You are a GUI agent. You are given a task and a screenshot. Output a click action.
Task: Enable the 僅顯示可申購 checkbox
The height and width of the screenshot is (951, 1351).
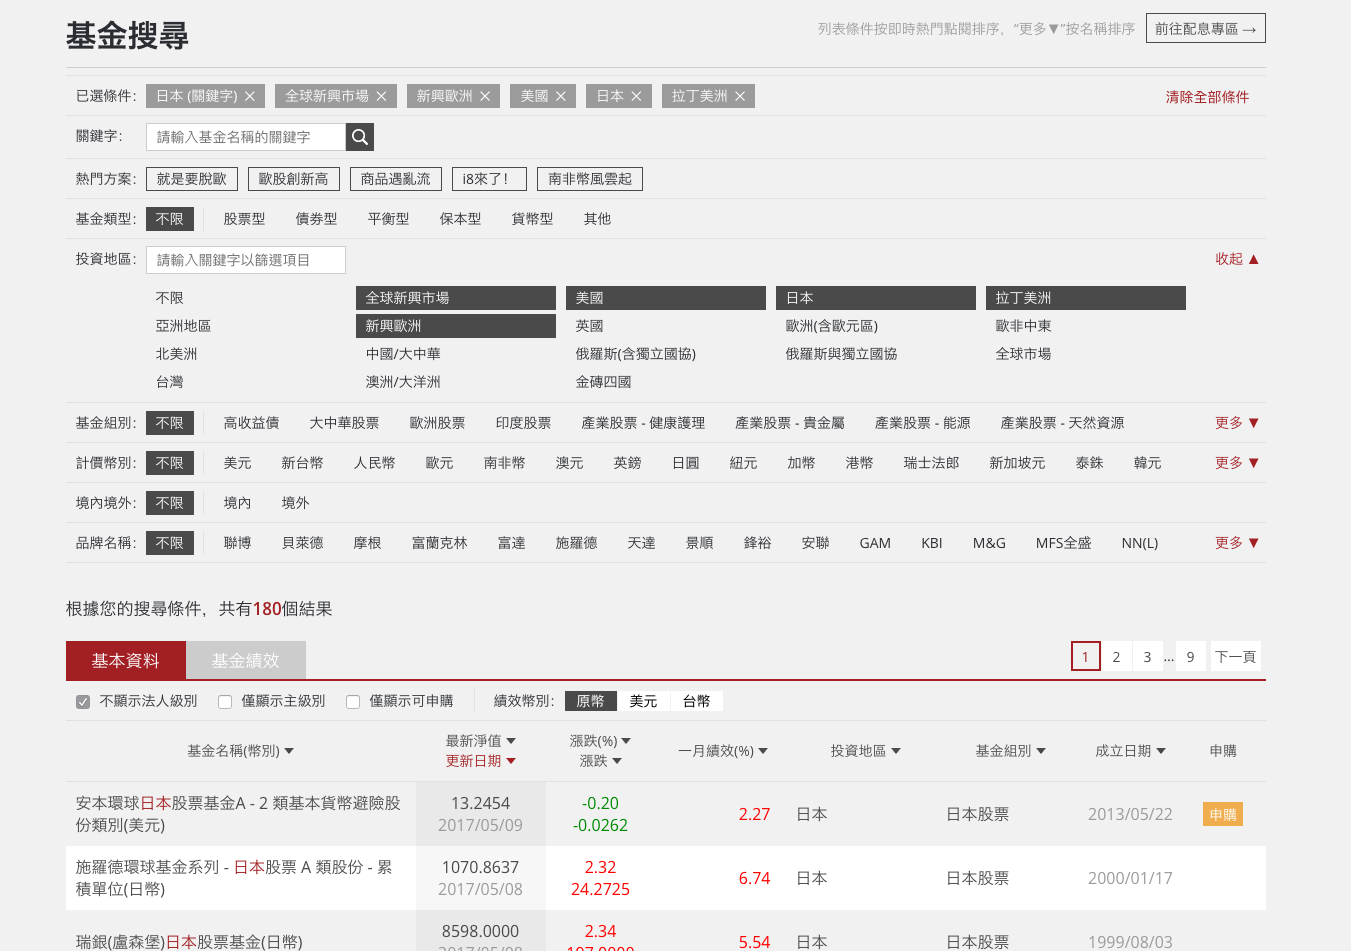tap(353, 702)
